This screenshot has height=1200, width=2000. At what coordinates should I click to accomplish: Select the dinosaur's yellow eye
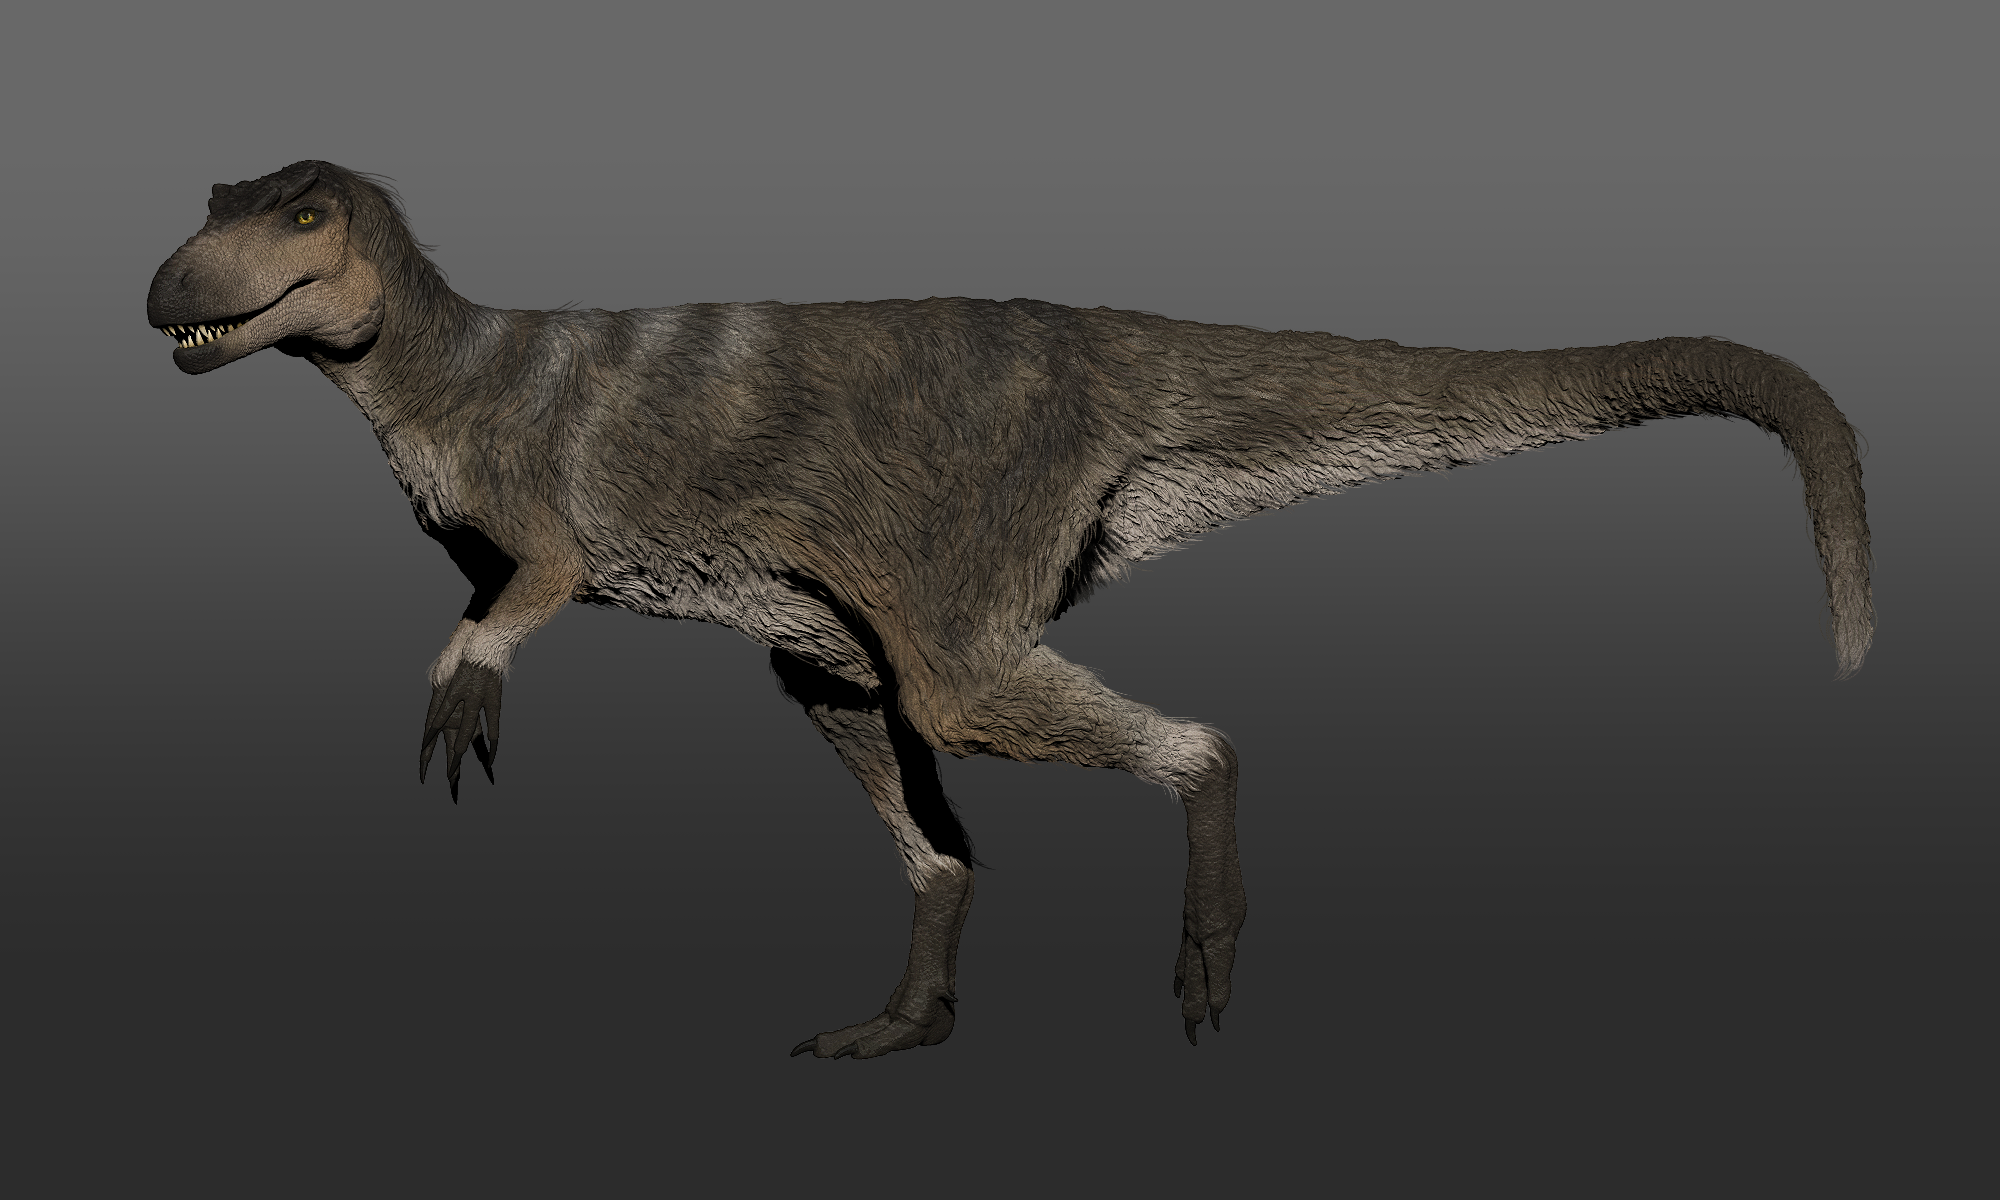308,216
